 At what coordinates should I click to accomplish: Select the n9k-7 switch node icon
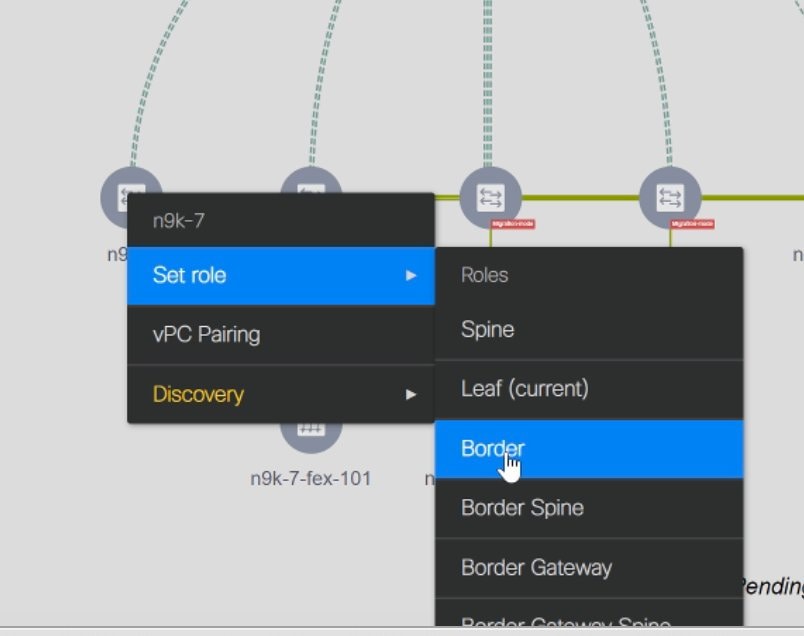click(x=115, y=195)
